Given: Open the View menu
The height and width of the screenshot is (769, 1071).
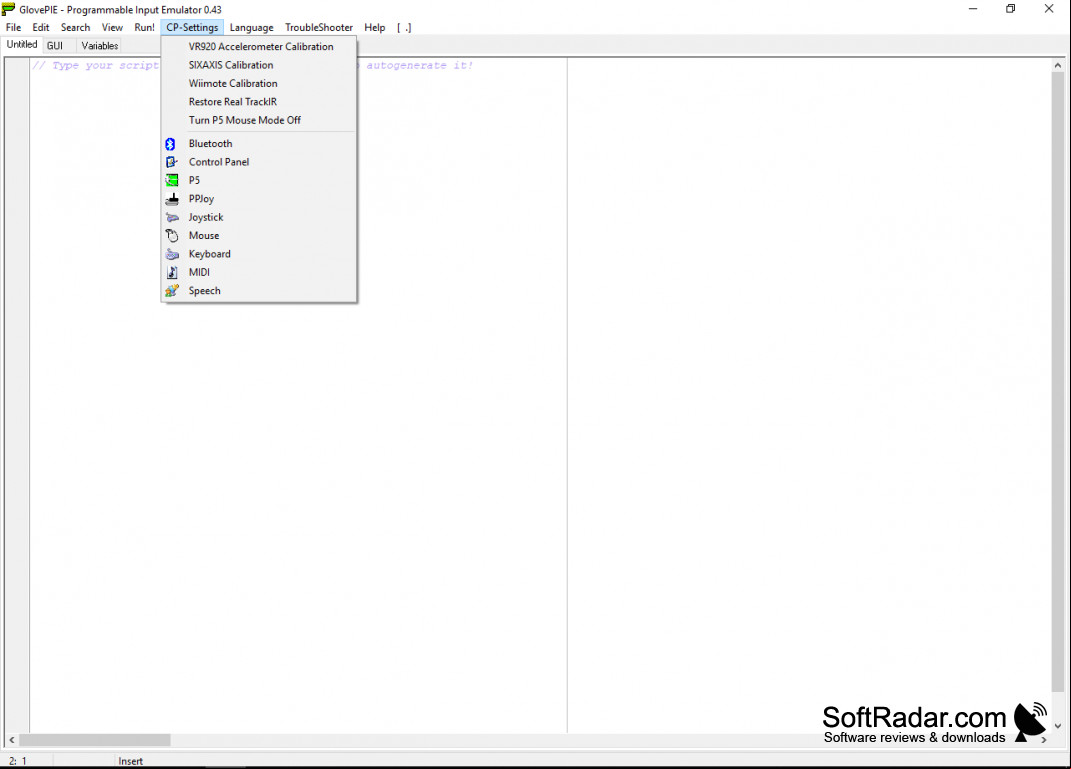Looking at the screenshot, I should coord(112,27).
